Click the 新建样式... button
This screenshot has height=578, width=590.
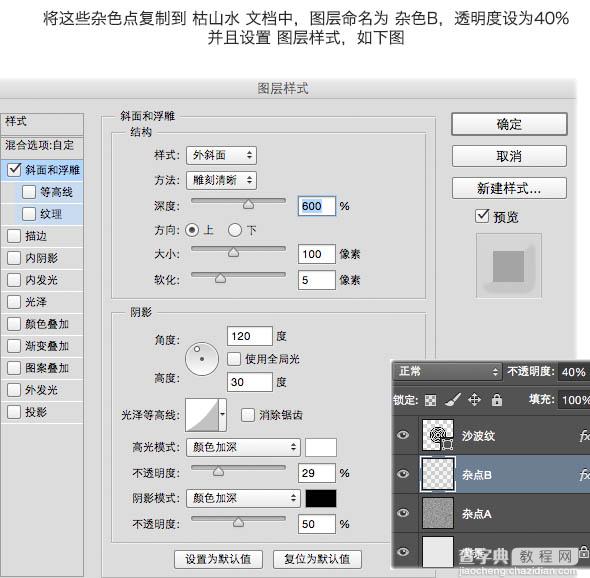tap(509, 188)
